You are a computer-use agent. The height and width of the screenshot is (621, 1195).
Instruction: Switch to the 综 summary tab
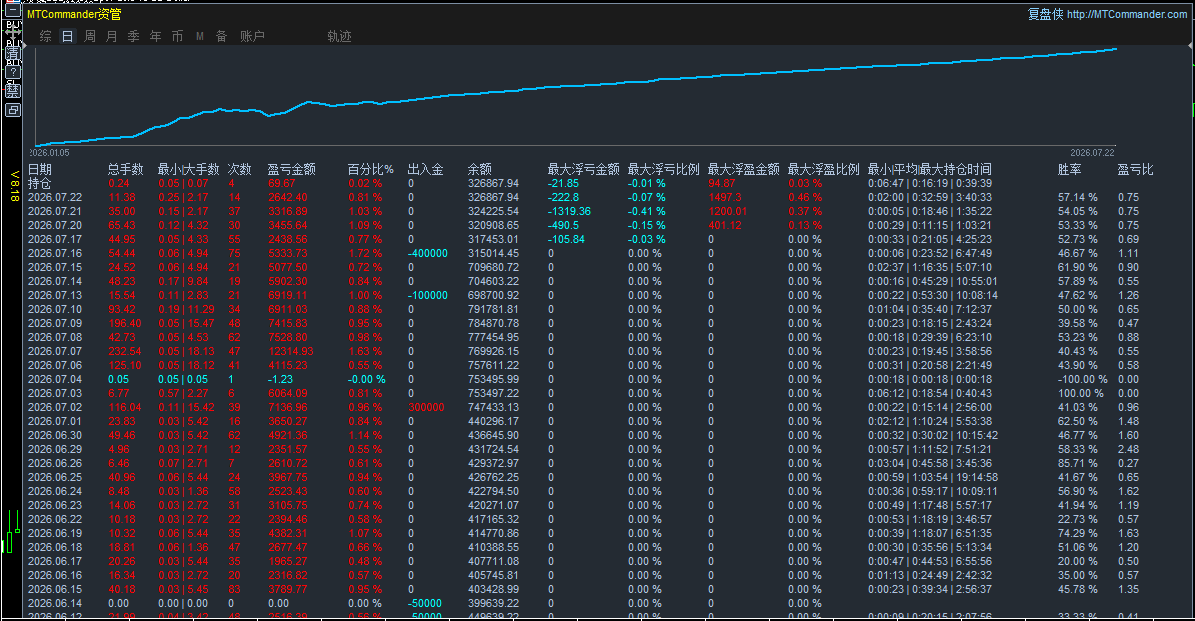[x=46, y=36]
